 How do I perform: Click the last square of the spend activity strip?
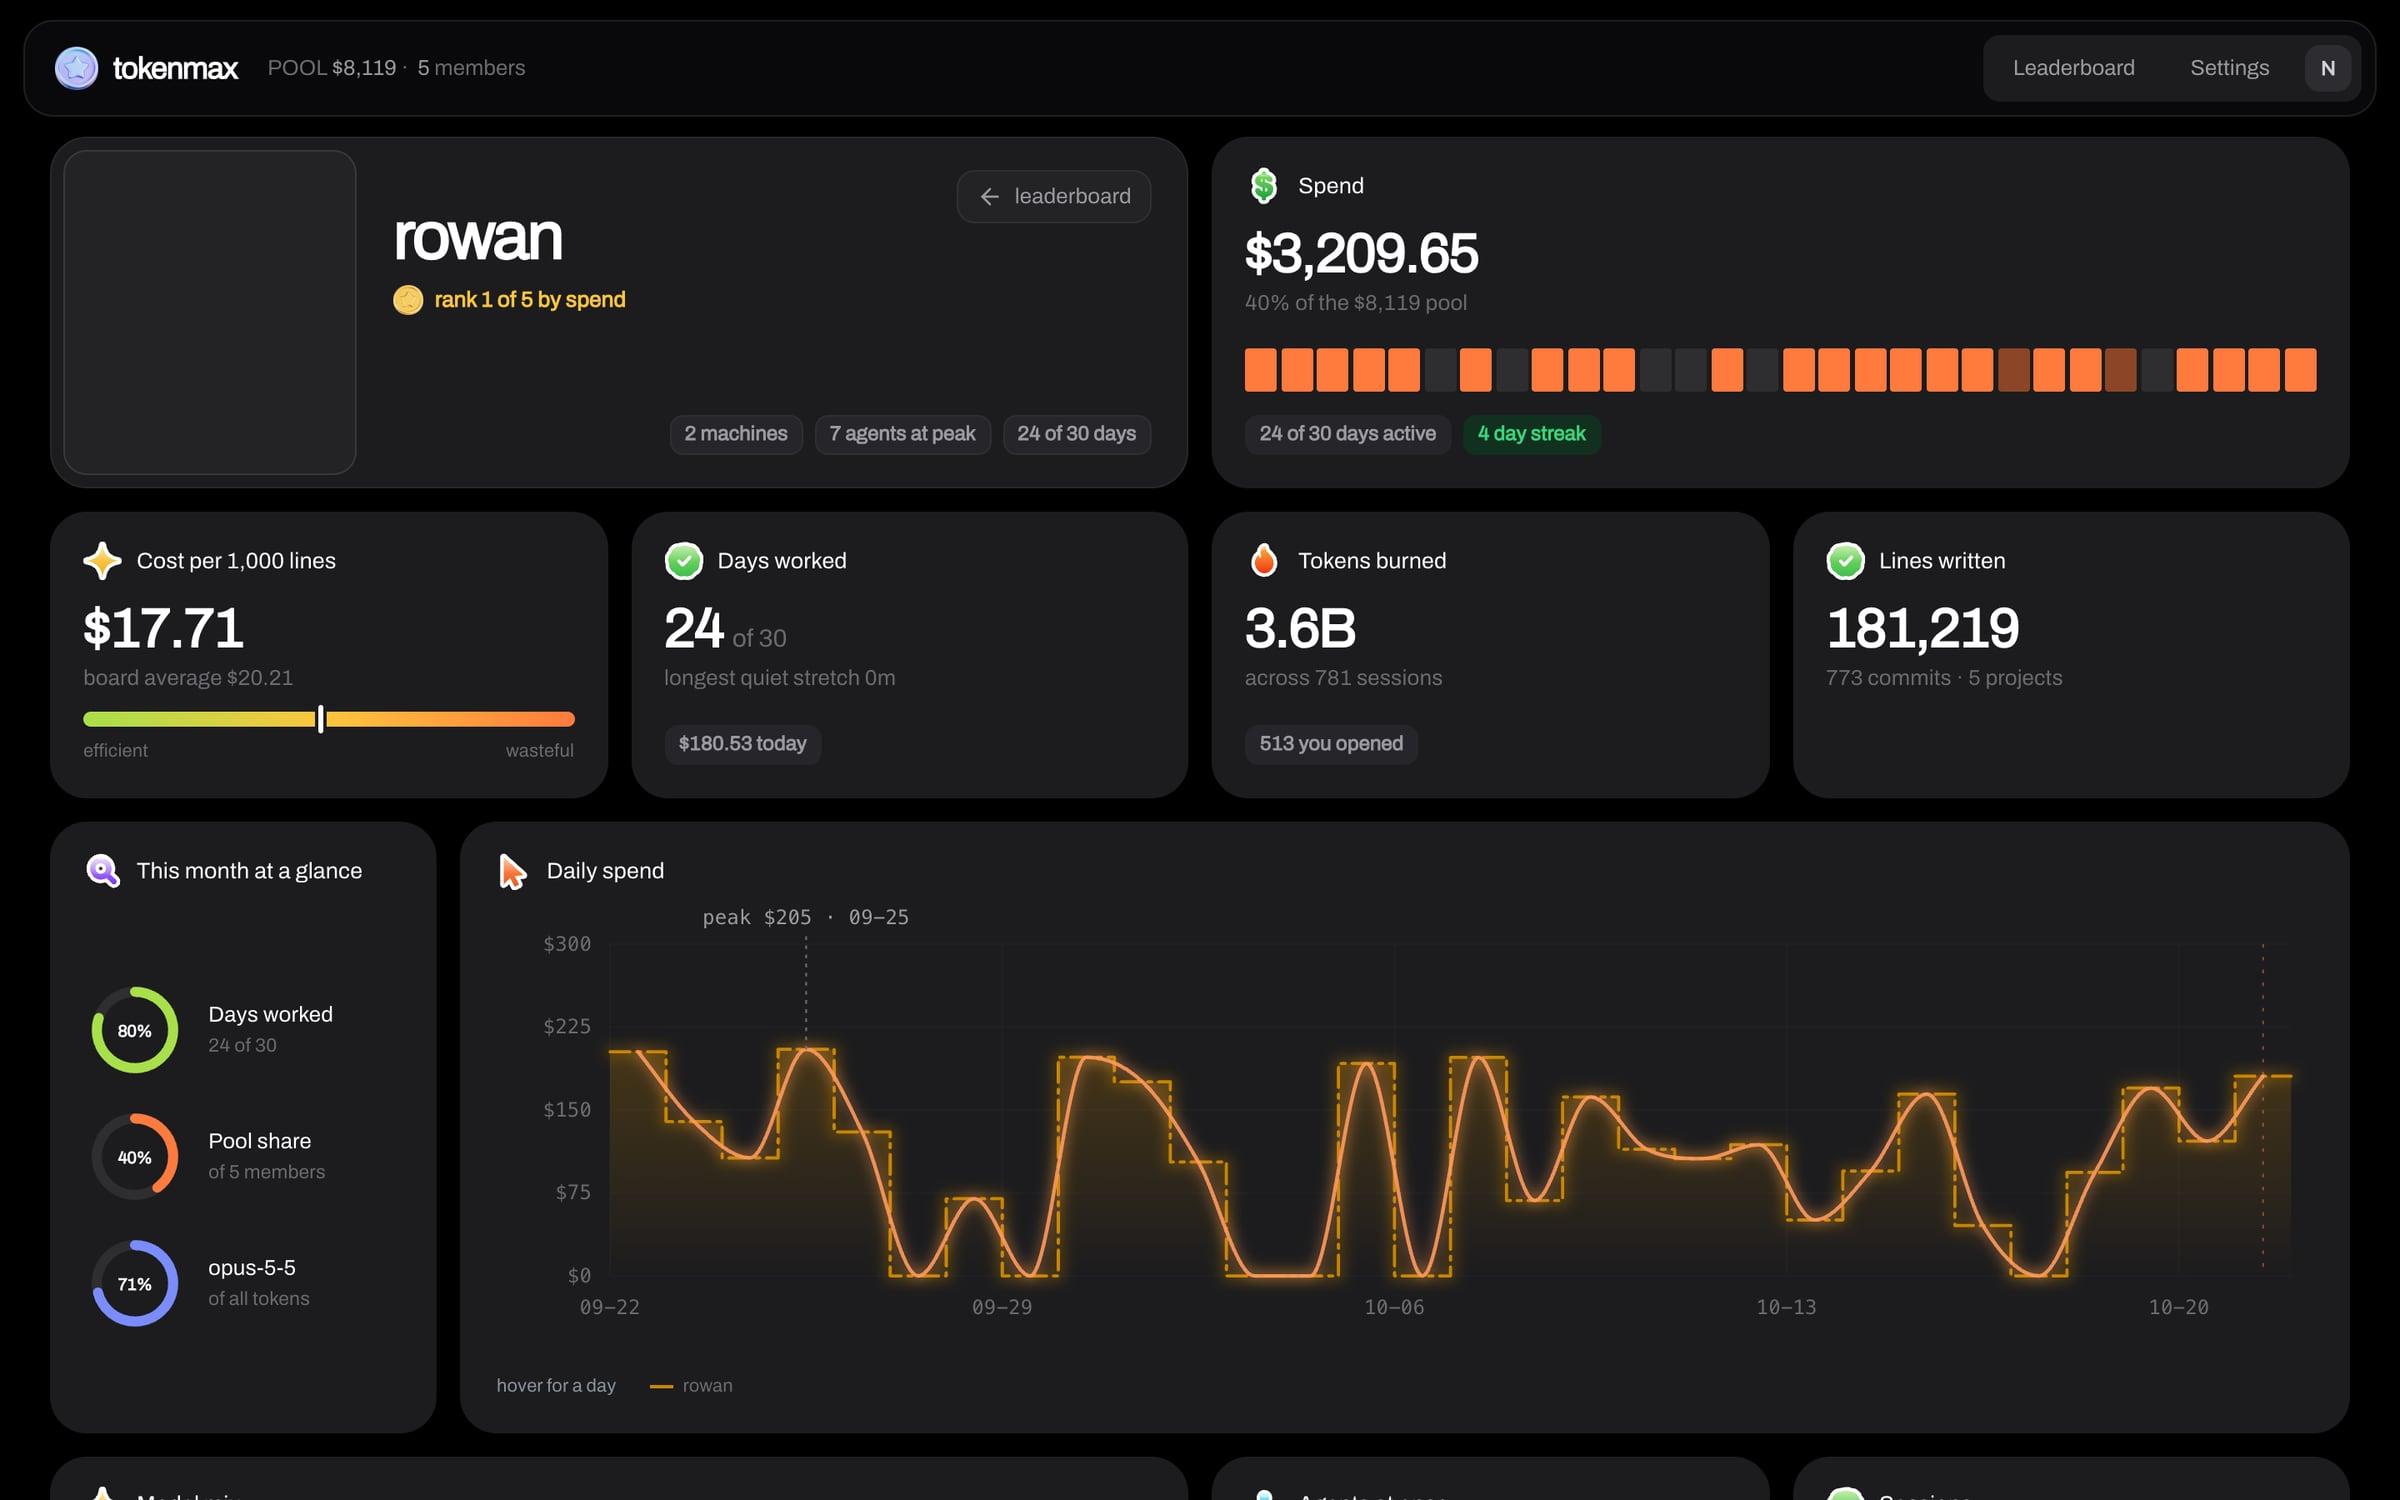click(2300, 370)
